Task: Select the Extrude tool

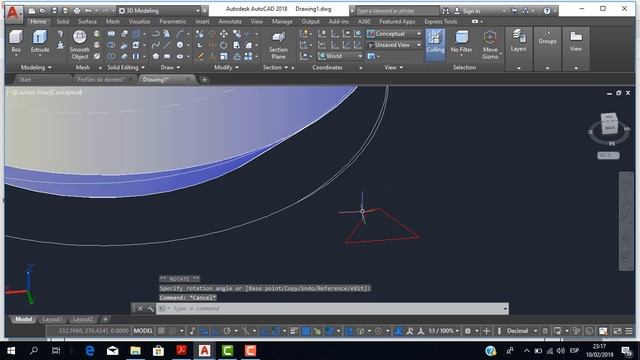Action: (x=40, y=42)
